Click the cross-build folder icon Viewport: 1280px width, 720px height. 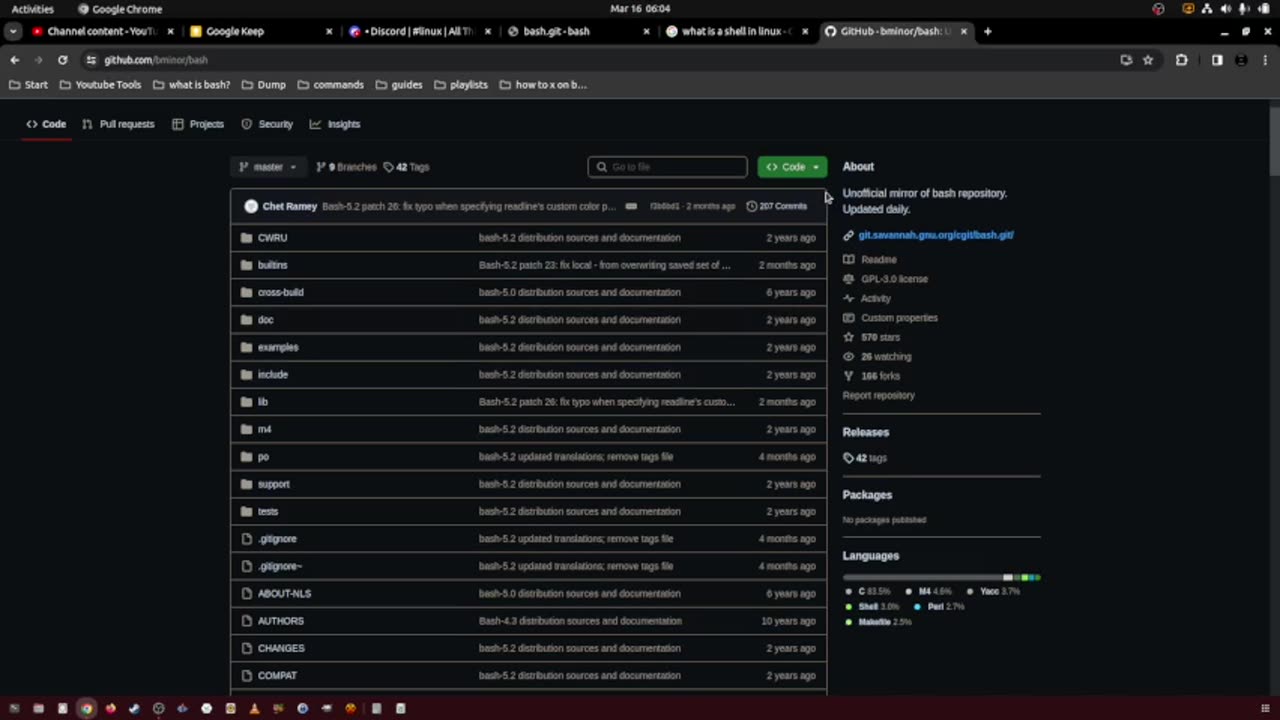point(247,292)
